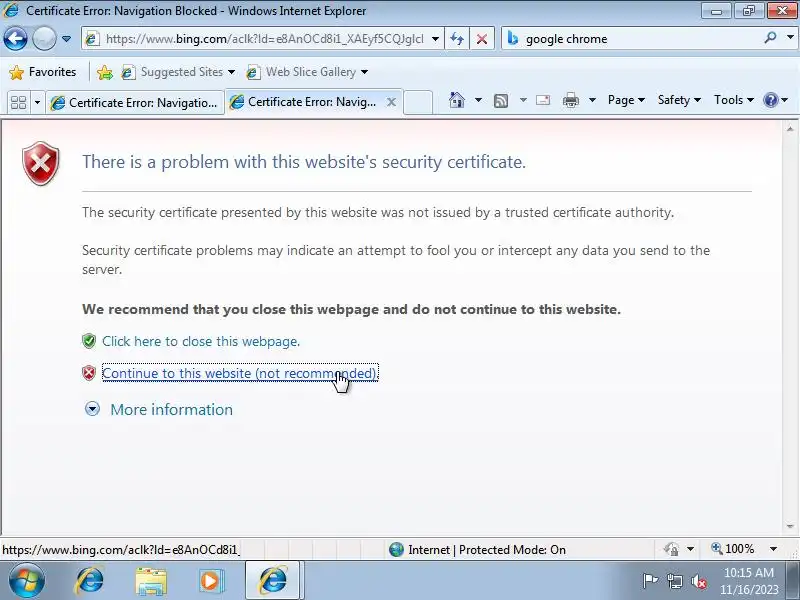Switch to the first Certificate Error tab
Screen dimensions: 800x600
(135, 103)
